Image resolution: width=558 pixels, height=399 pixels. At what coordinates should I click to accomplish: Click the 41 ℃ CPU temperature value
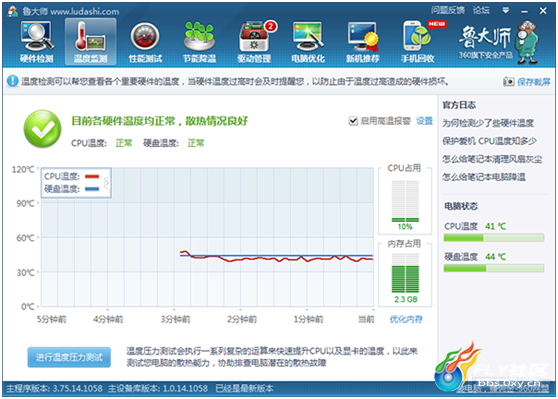(x=495, y=226)
